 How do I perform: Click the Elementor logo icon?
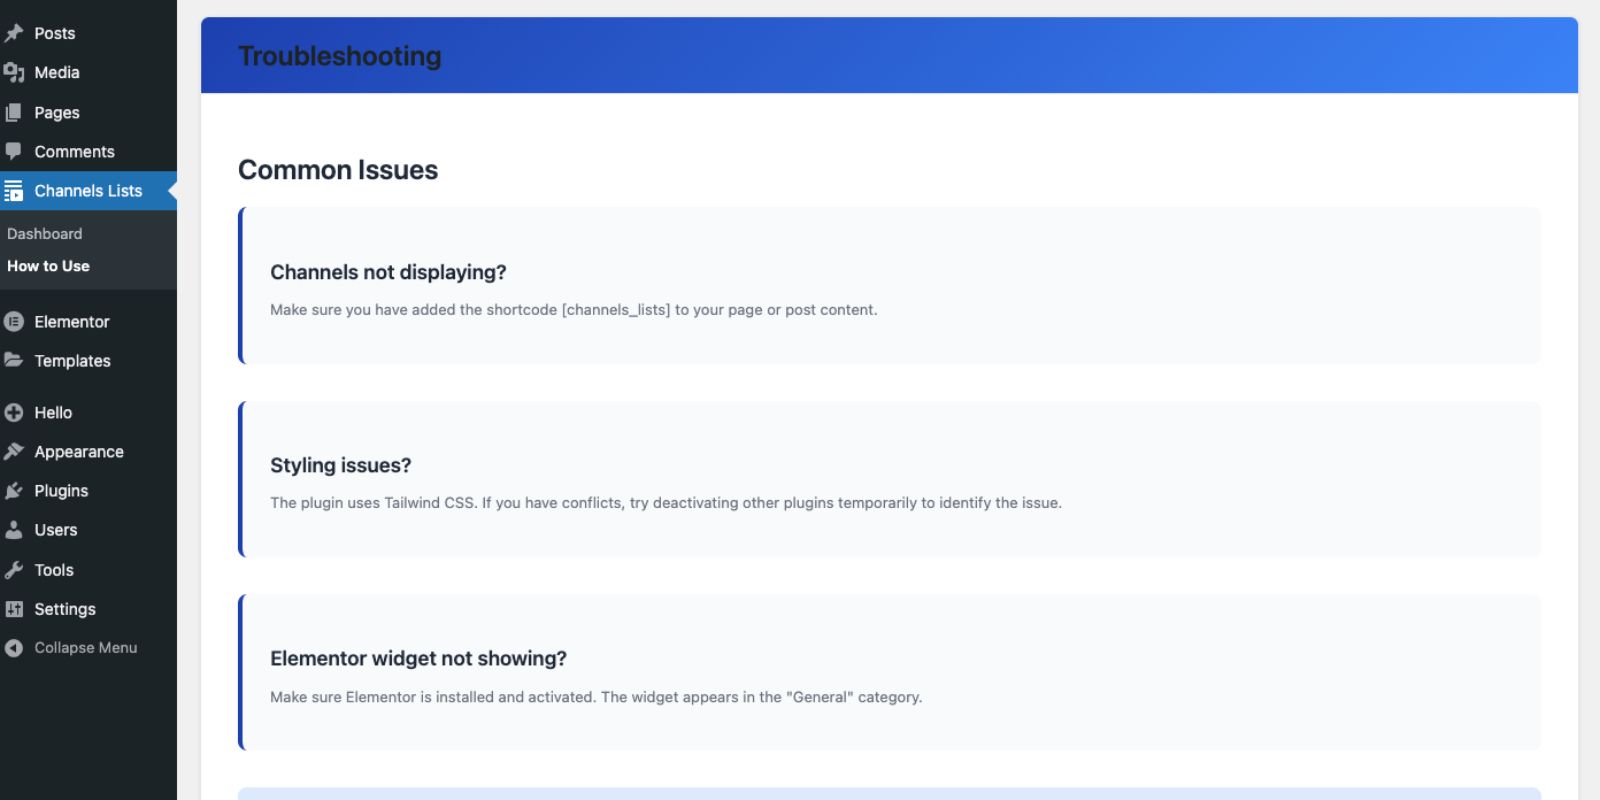pos(14,322)
